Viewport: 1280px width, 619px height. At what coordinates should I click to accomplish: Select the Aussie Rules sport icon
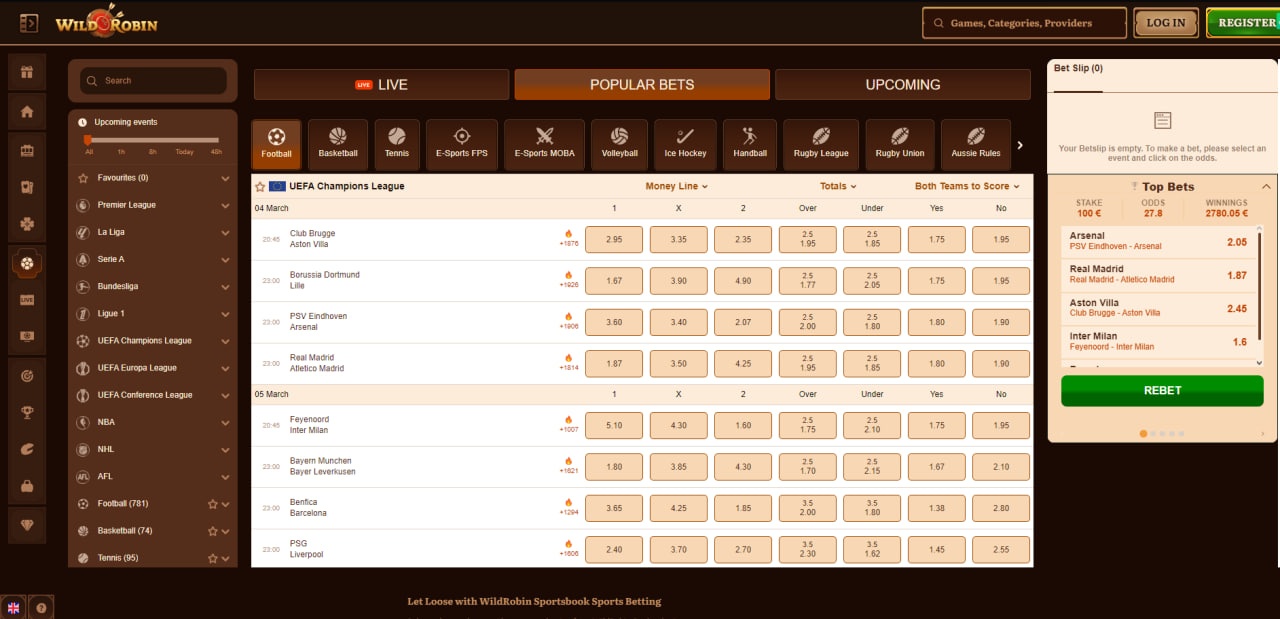(976, 145)
